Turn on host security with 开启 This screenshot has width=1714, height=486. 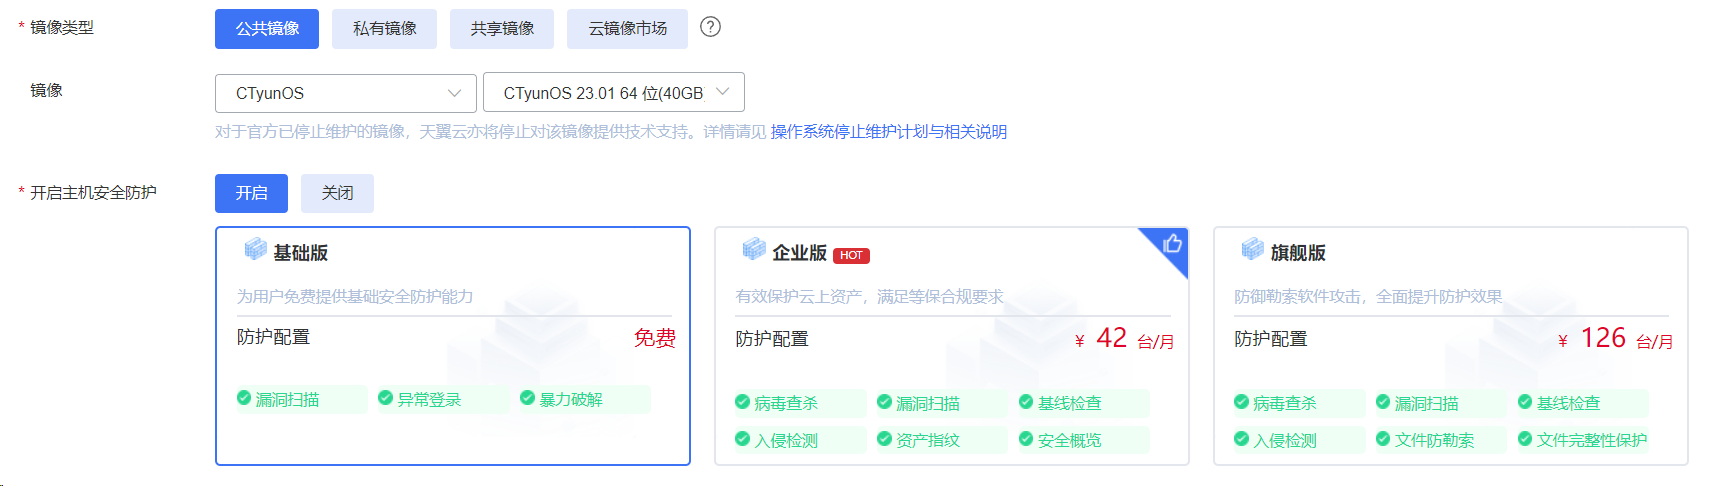point(251,193)
